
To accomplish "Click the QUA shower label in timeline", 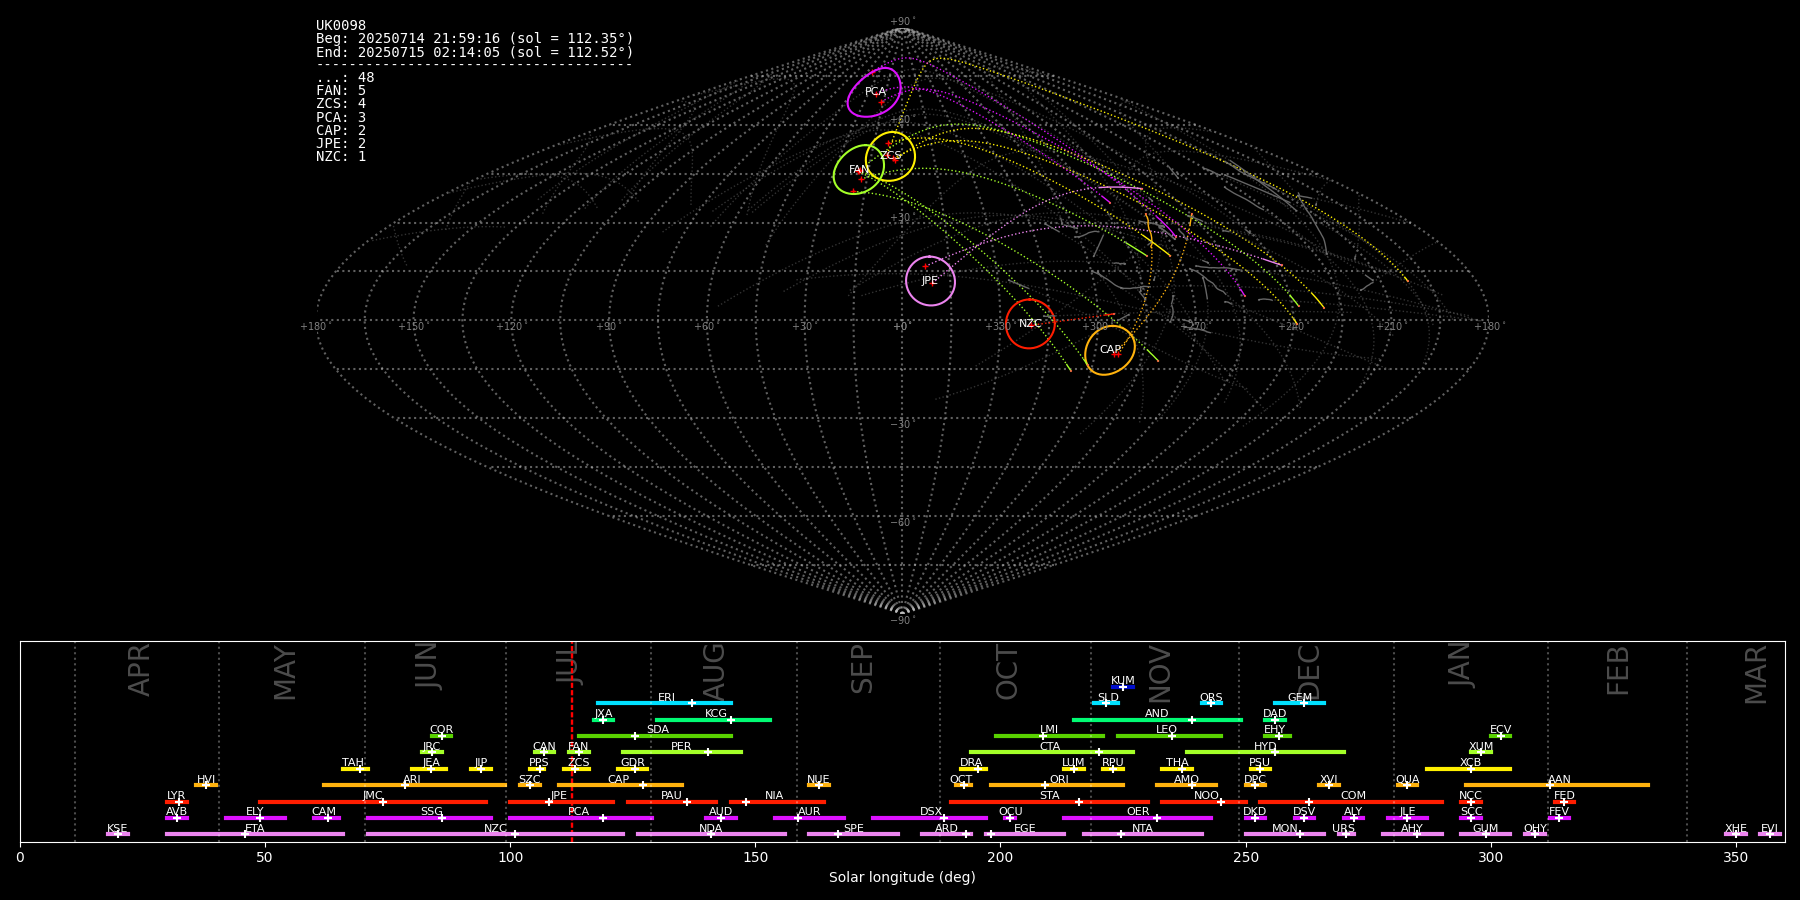I will [x=1407, y=780].
